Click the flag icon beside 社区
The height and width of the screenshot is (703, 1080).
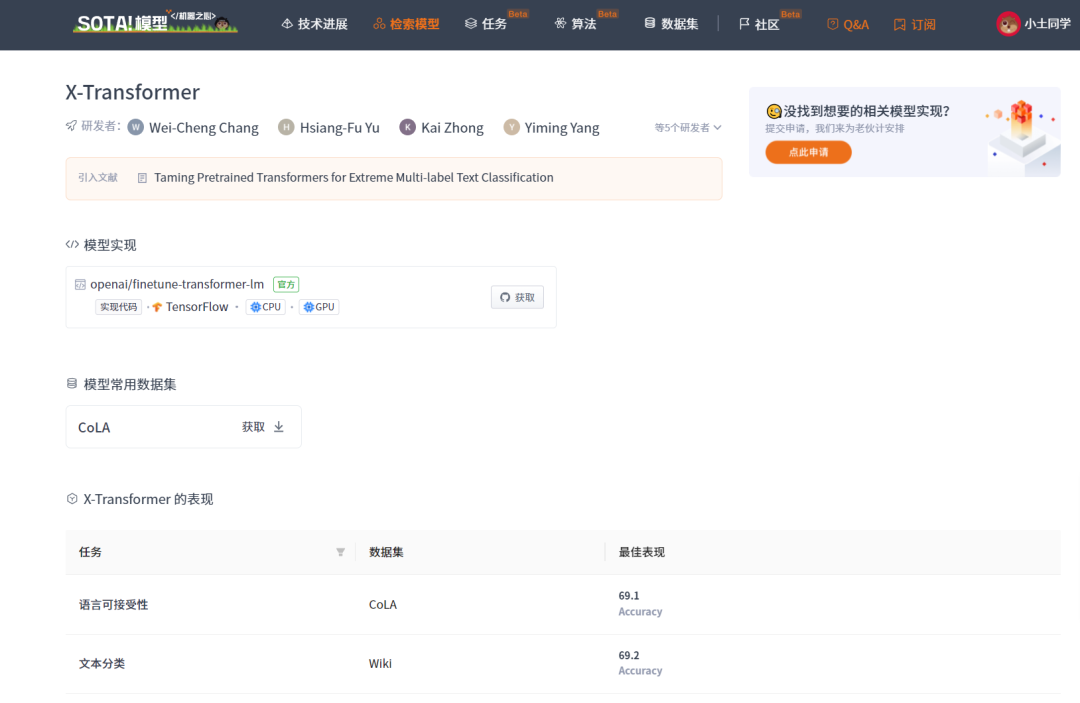coord(744,24)
